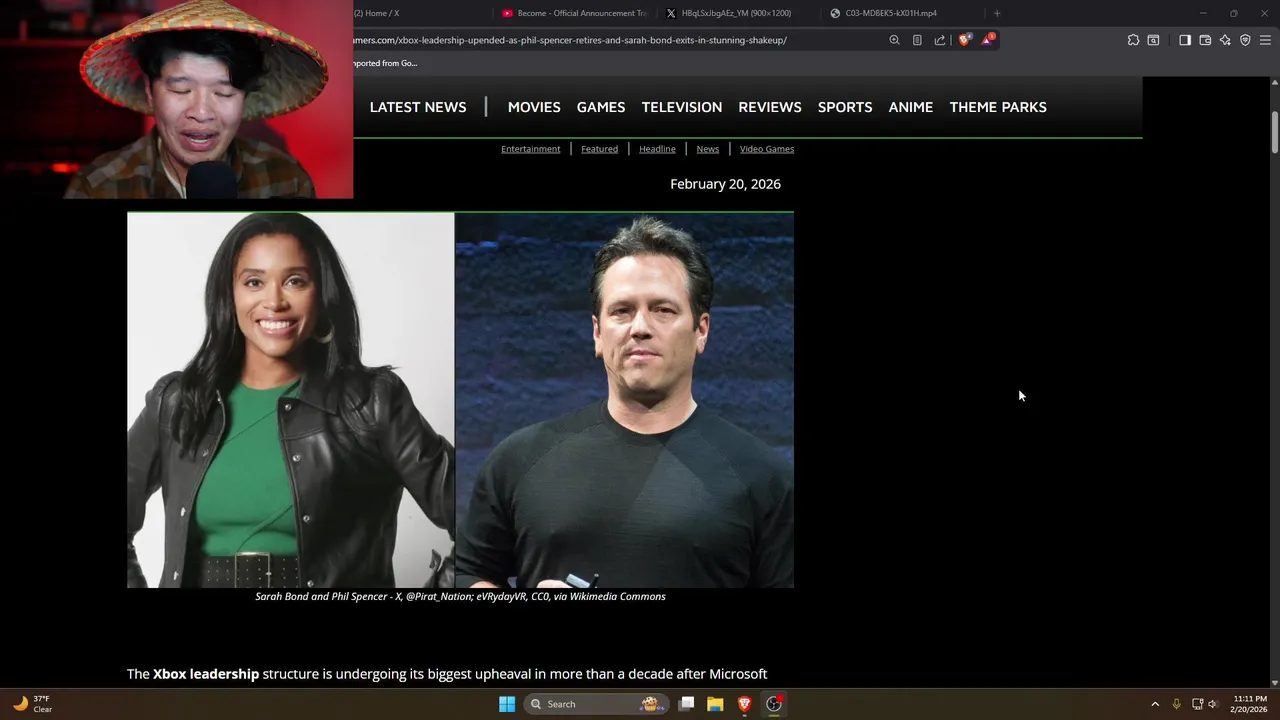
Task: Click the image caption crediting Wikimedia Commons
Action: coord(460,596)
